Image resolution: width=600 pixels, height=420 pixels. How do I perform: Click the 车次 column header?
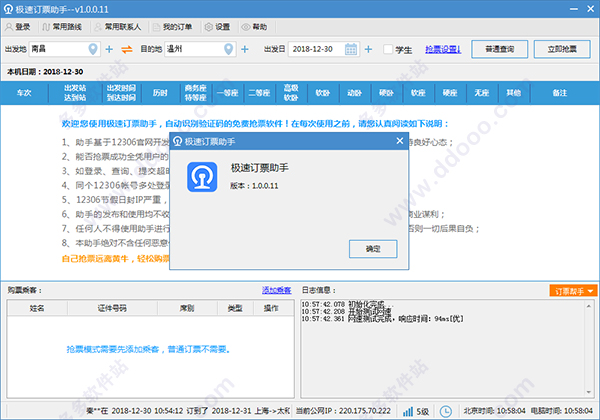(24, 93)
